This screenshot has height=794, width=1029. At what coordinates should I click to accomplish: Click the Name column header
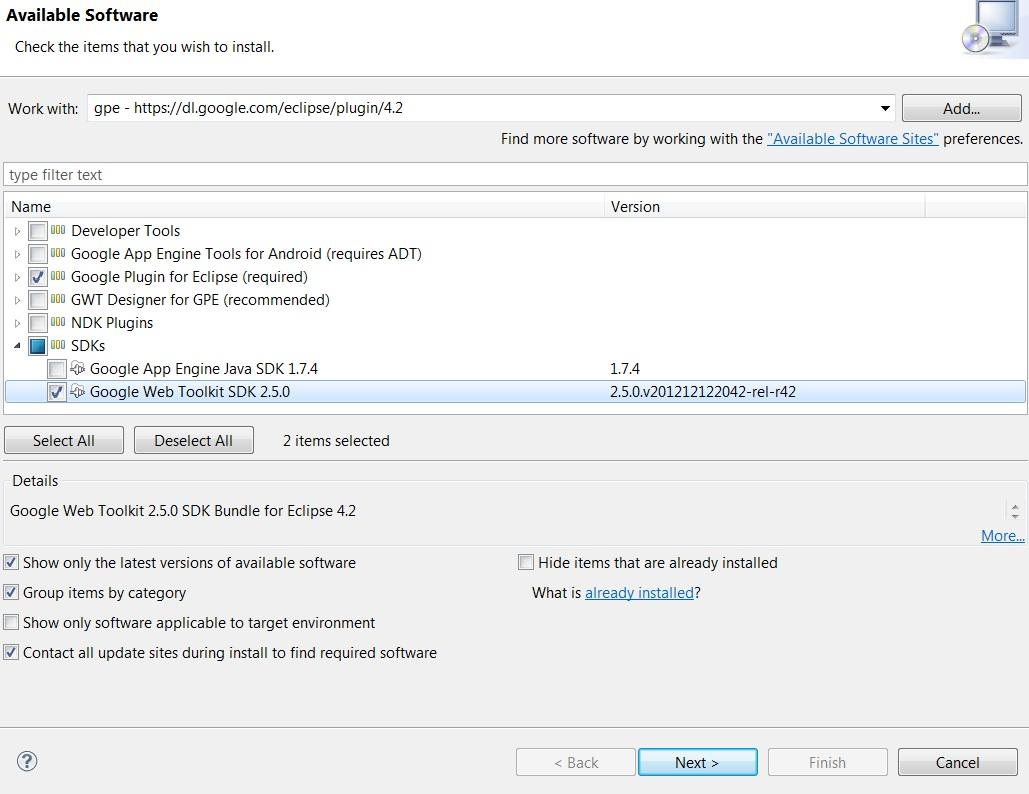click(304, 206)
